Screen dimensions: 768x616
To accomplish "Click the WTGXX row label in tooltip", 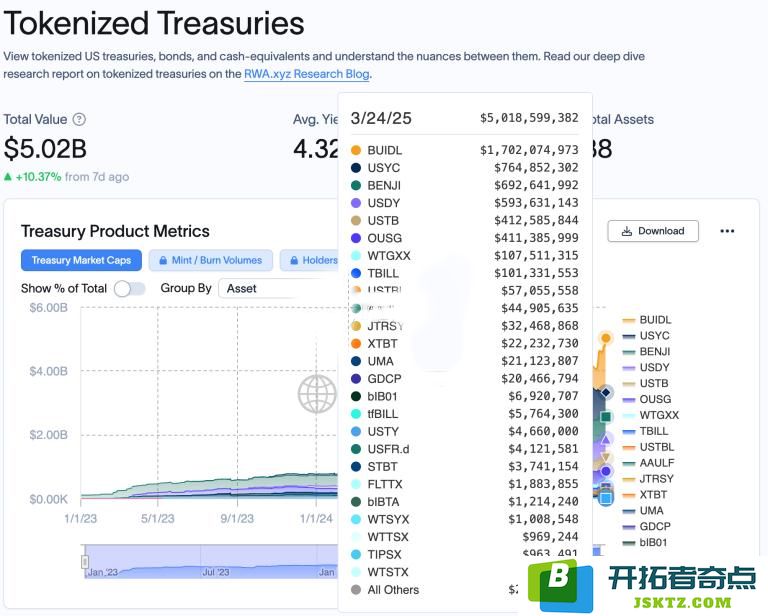I will pos(389,256).
